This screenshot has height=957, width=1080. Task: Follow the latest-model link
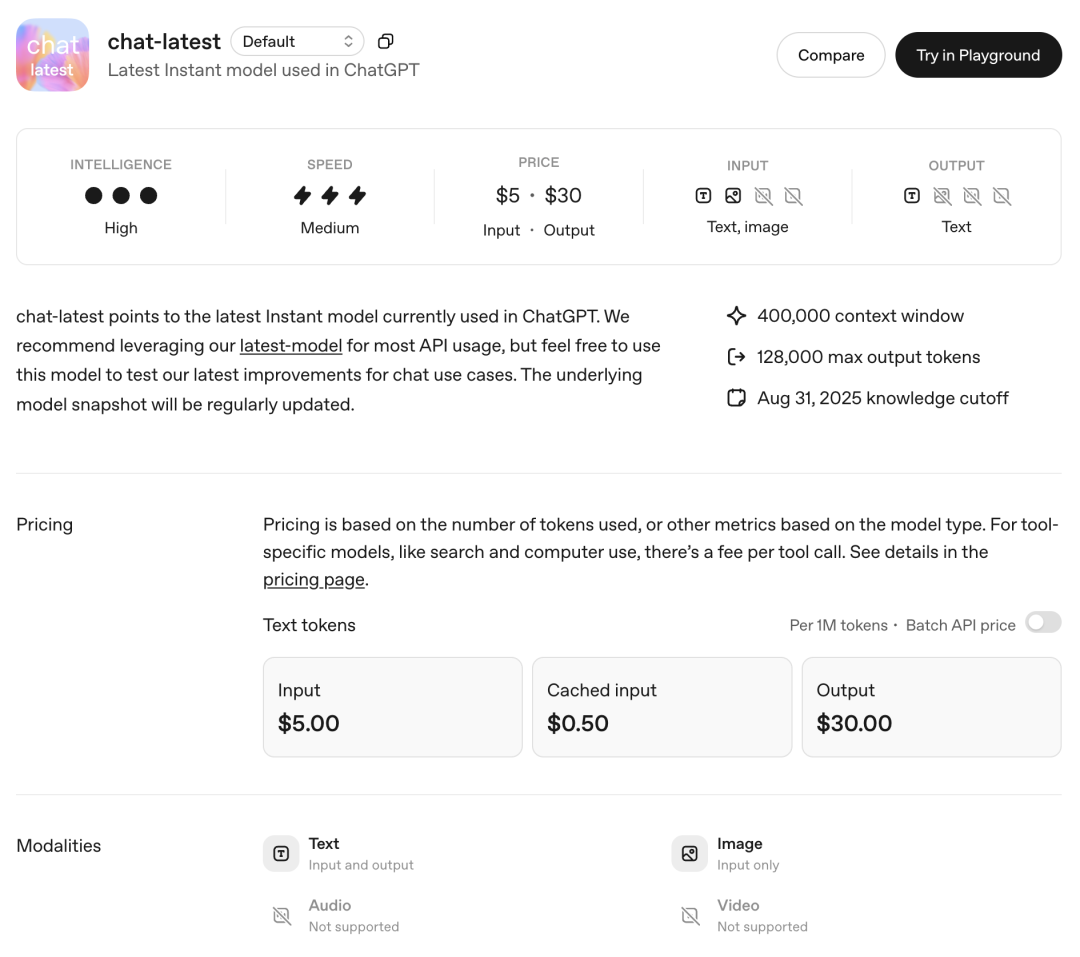pos(291,346)
